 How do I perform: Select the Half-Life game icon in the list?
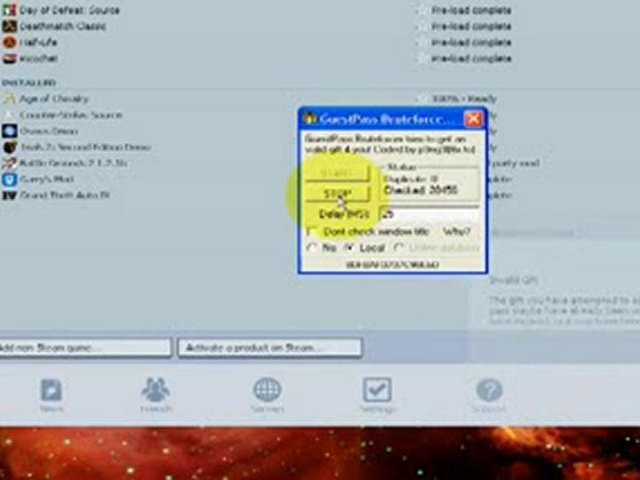[x=9, y=43]
